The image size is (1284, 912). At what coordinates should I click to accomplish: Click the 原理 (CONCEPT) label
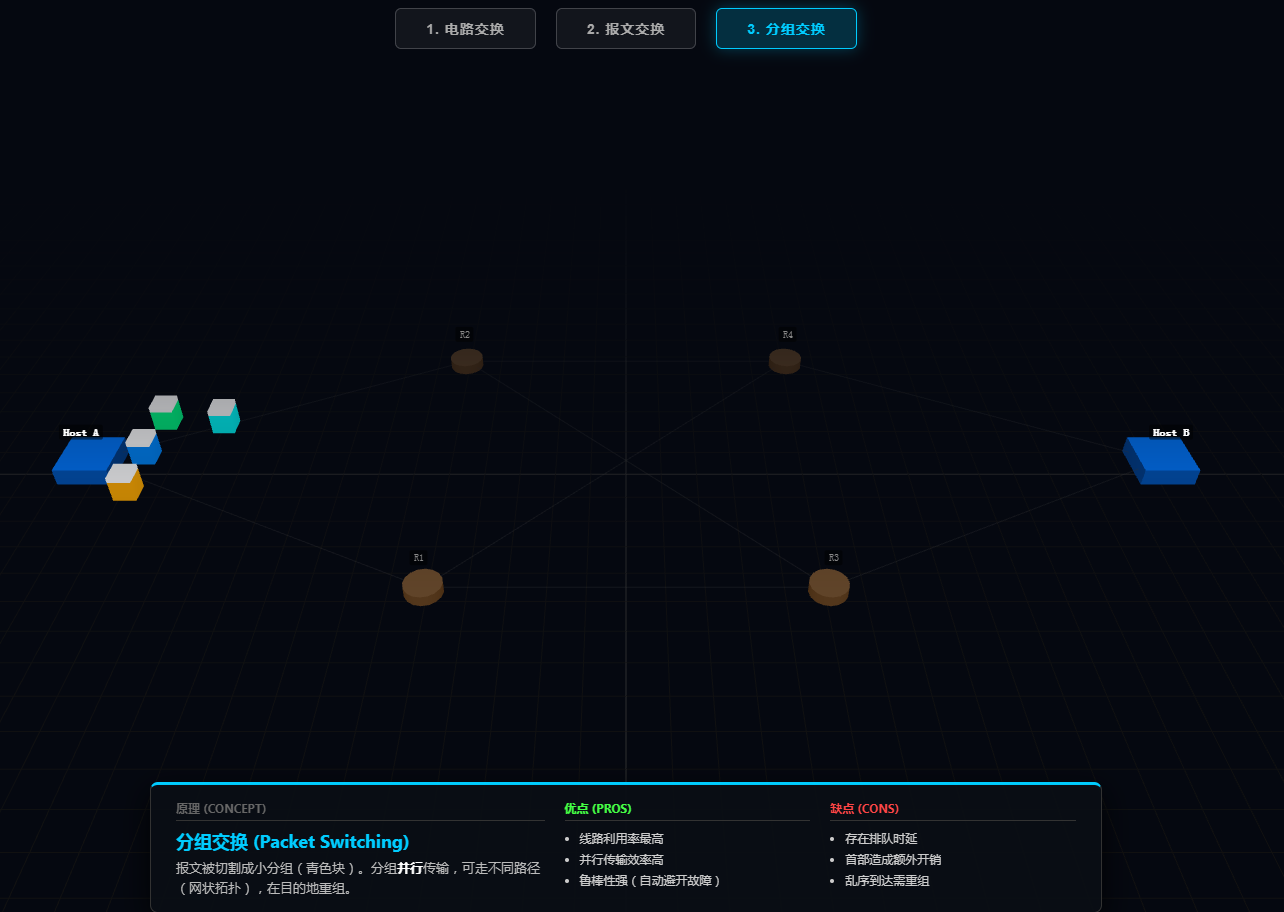point(221,808)
